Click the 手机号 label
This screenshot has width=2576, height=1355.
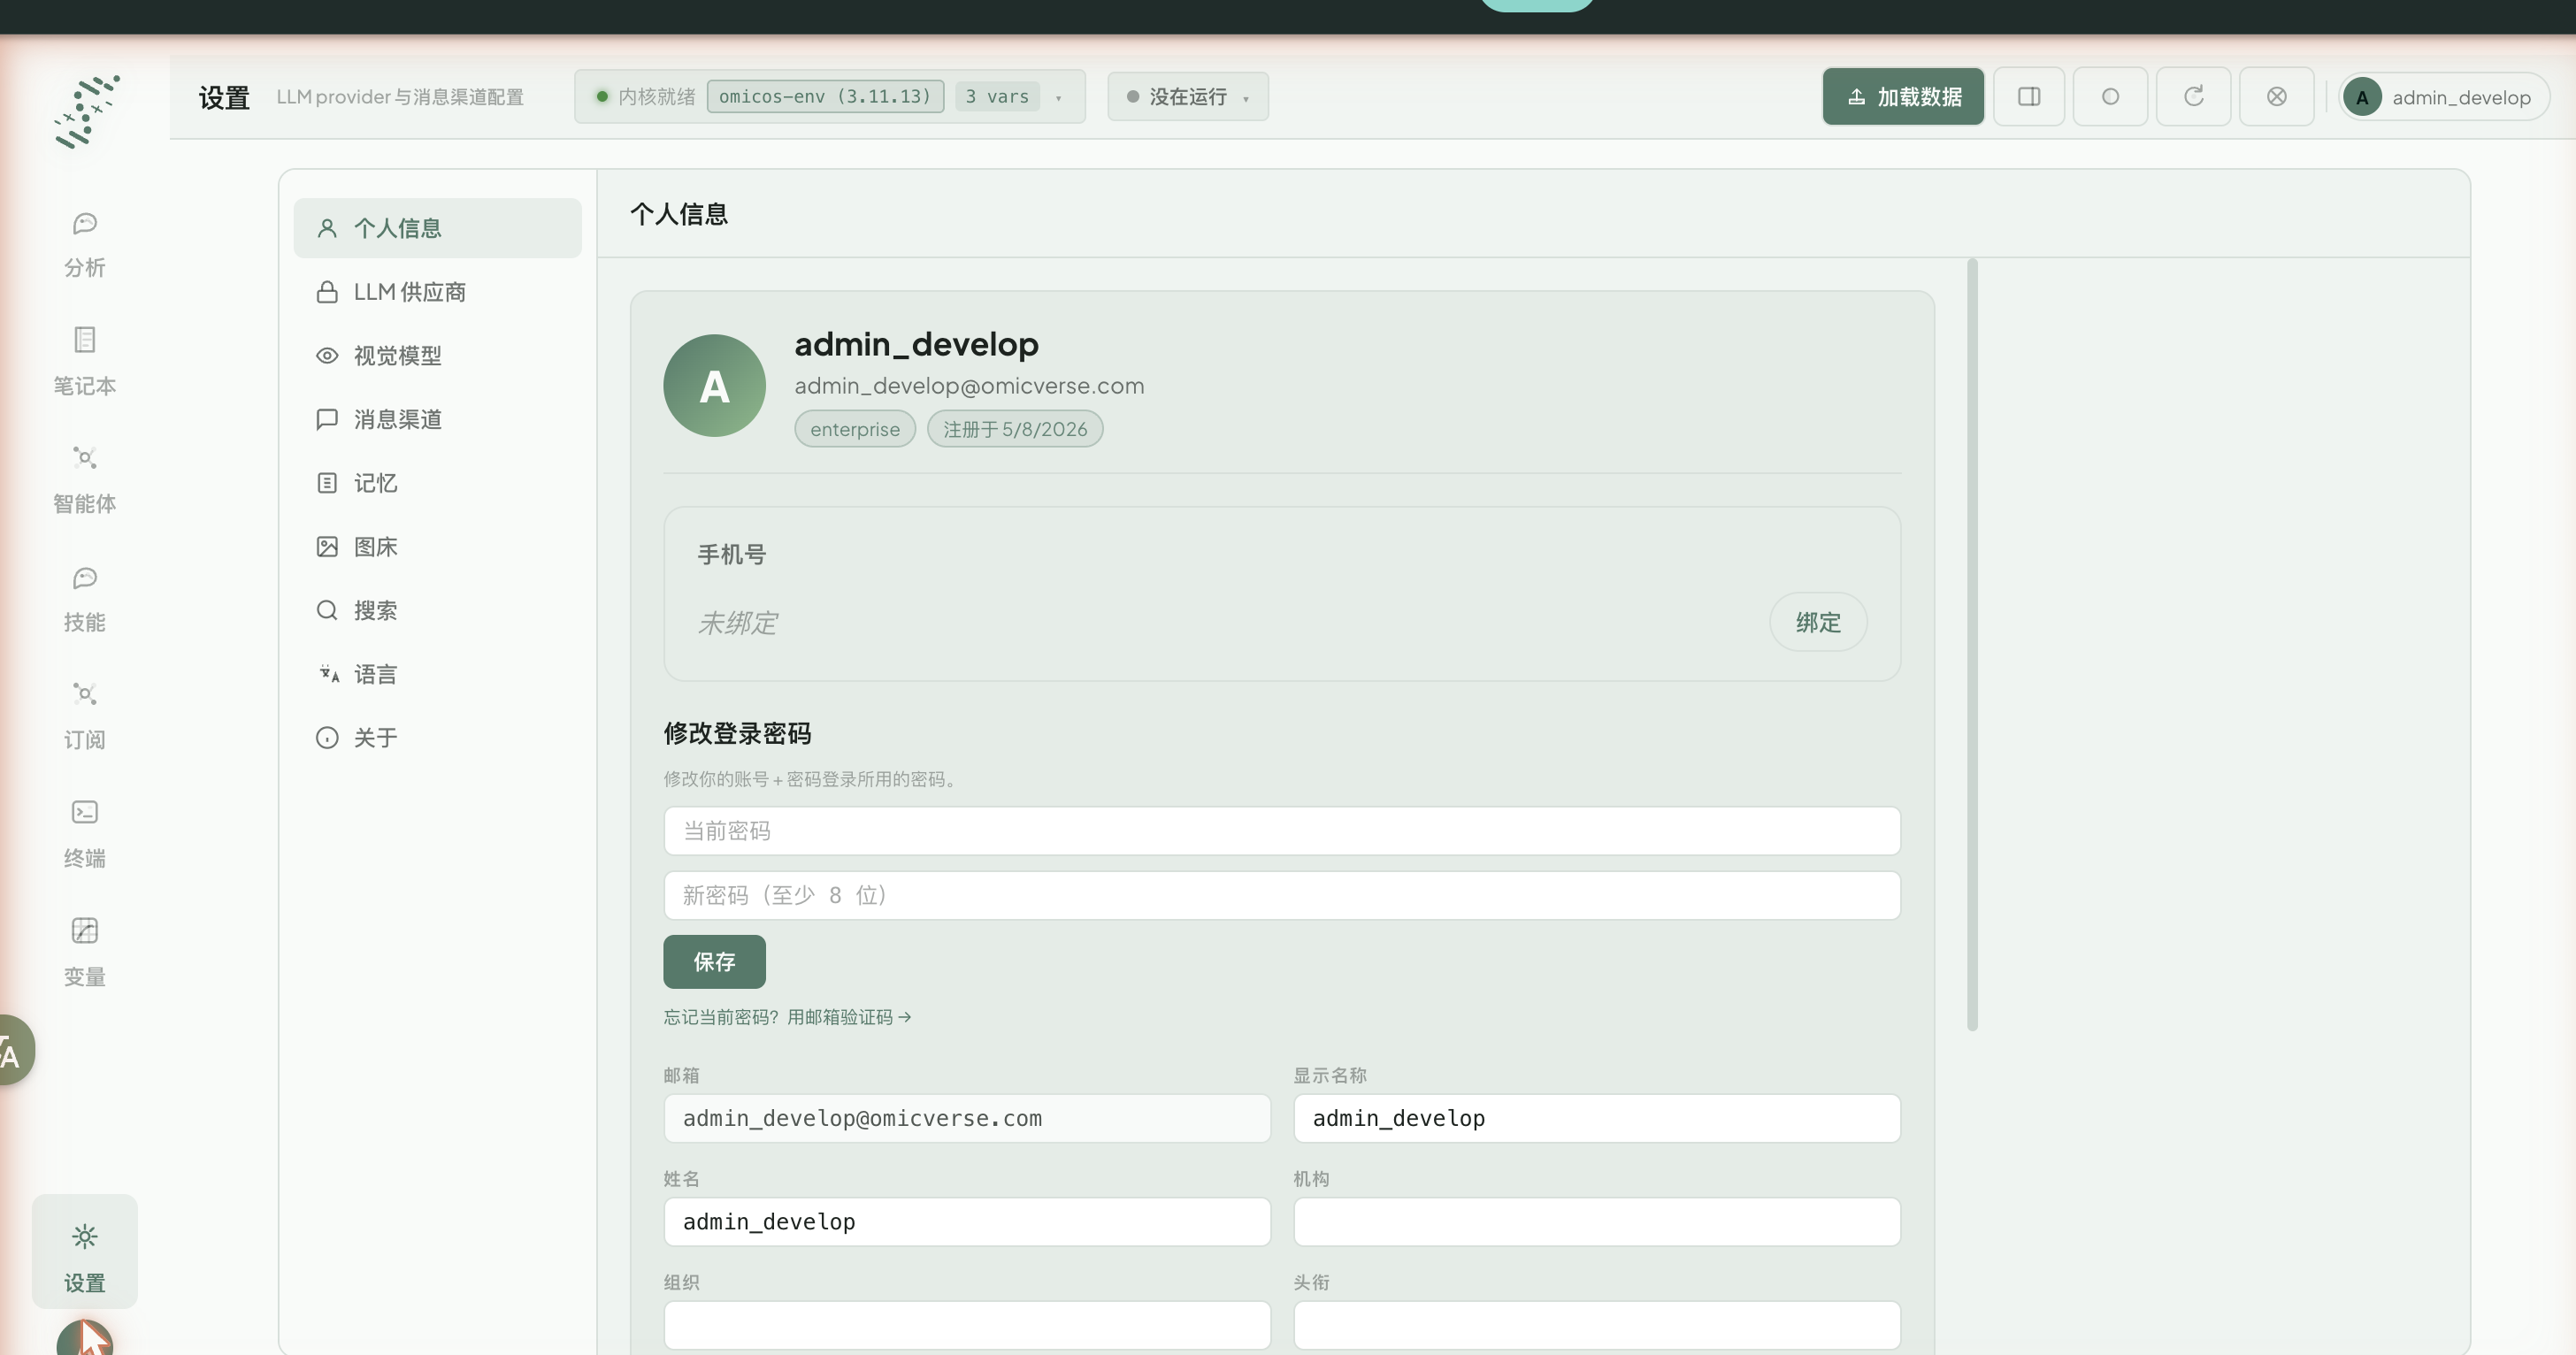pyautogui.click(x=731, y=555)
